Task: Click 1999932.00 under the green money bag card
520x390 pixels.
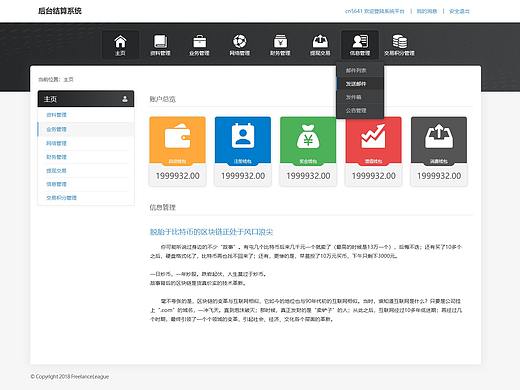Action: coord(308,176)
